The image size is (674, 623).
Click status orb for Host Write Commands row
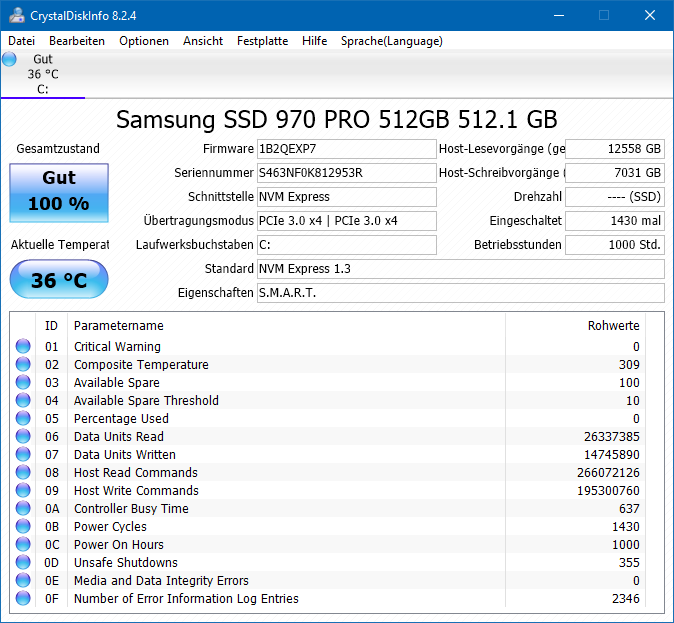point(23,490)
